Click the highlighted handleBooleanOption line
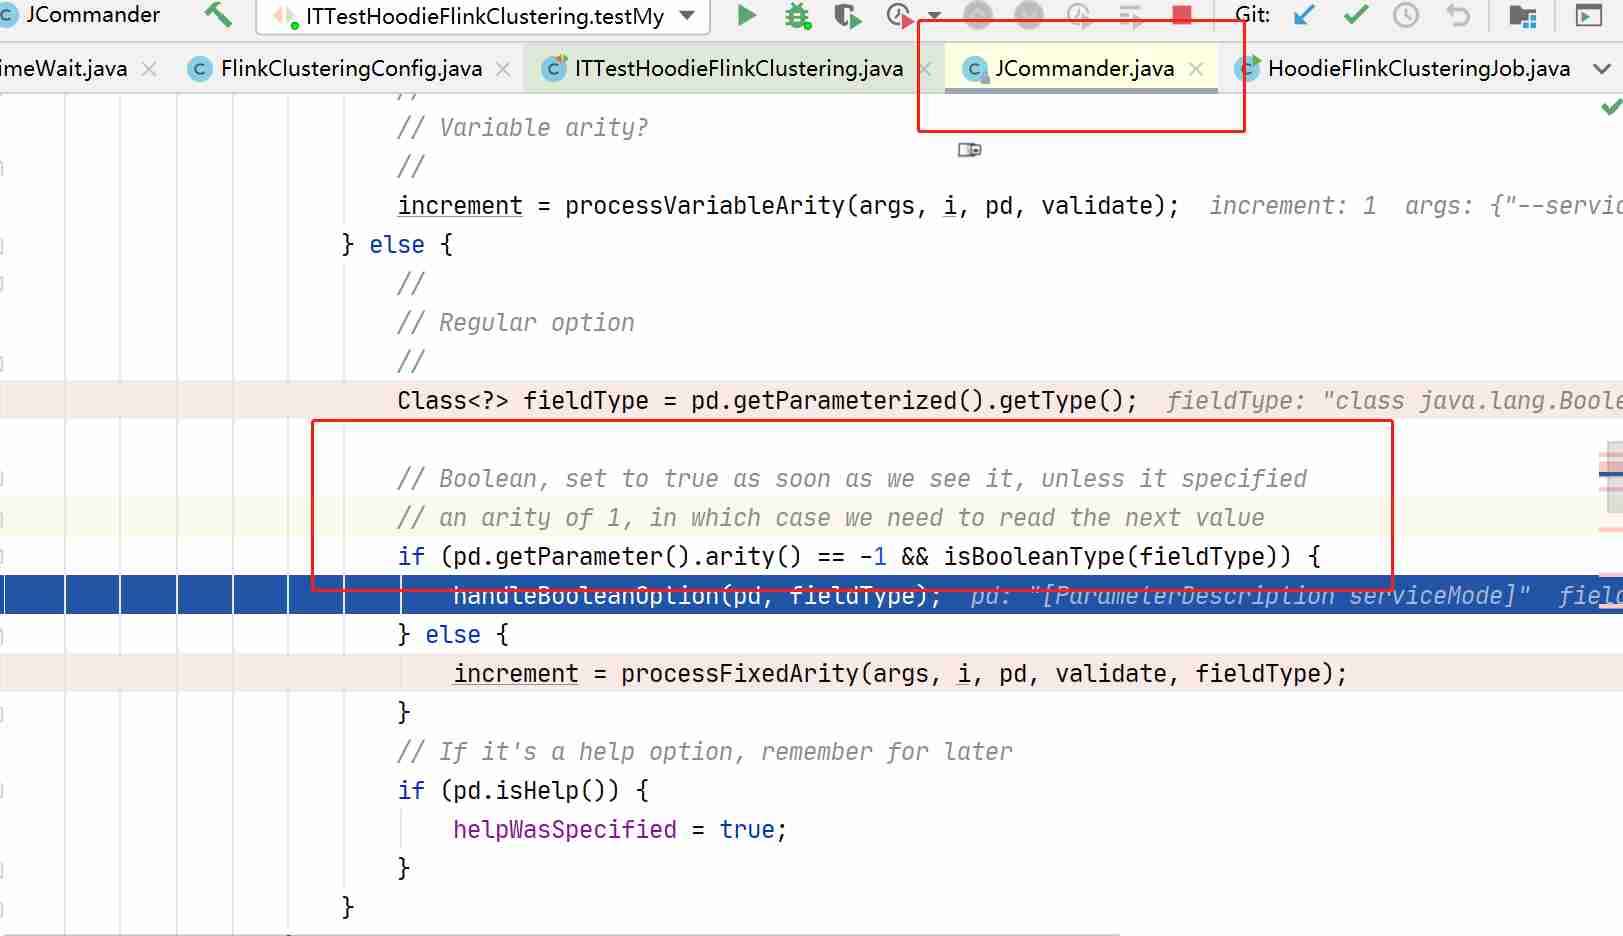Screen dimensions: 1623x936 [811, 595]
